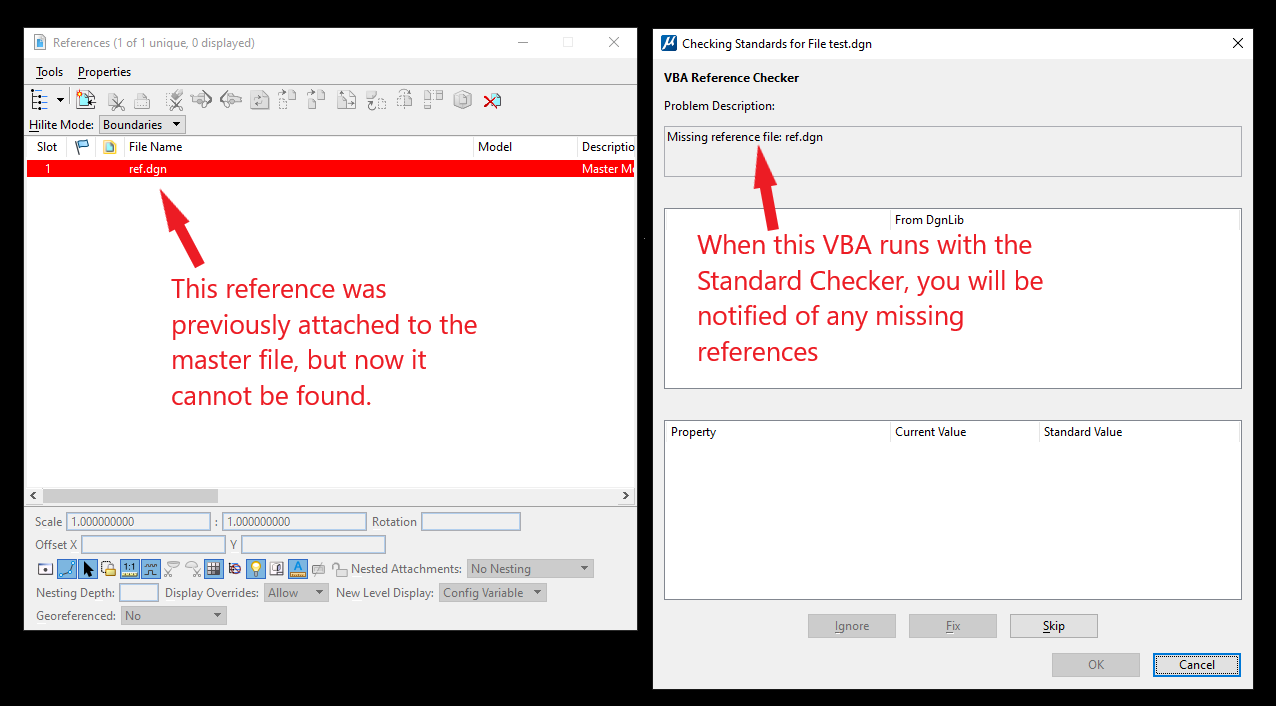Open the Tools menu
The height and width of the screenshot is (706, 1276).
[49, 72]
